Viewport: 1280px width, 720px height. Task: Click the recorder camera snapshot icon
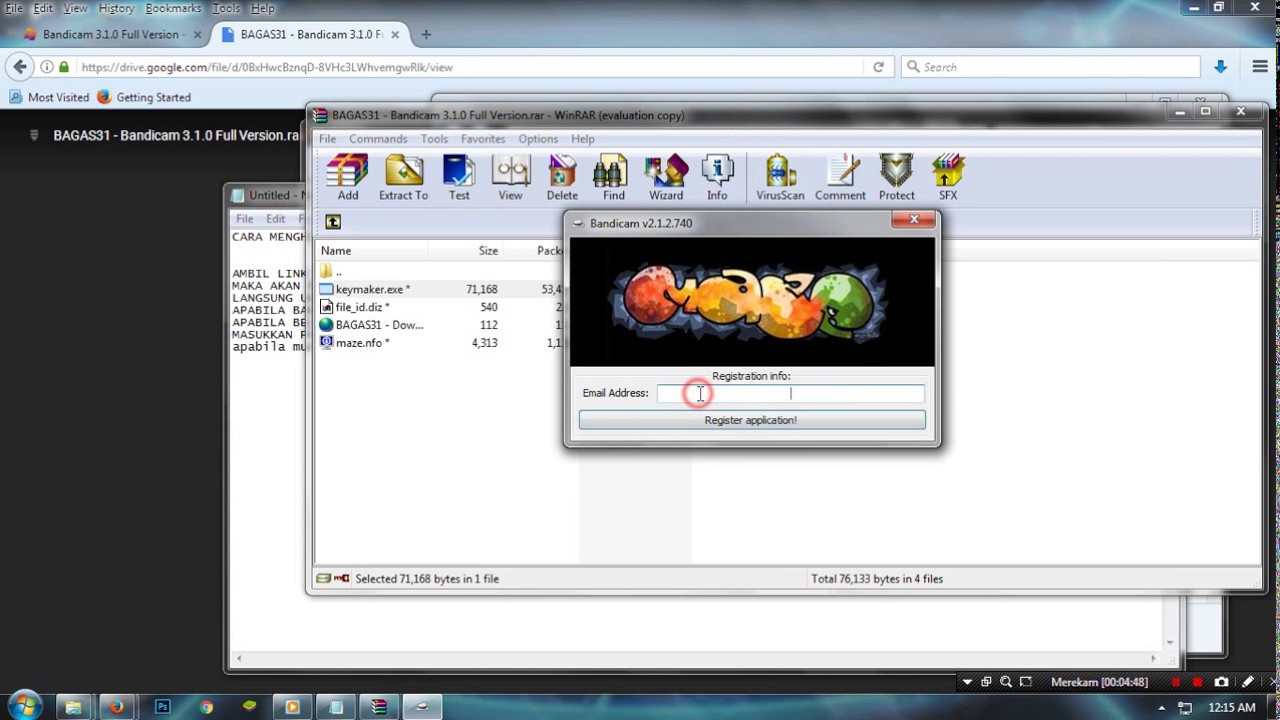tap(1221, 682)
